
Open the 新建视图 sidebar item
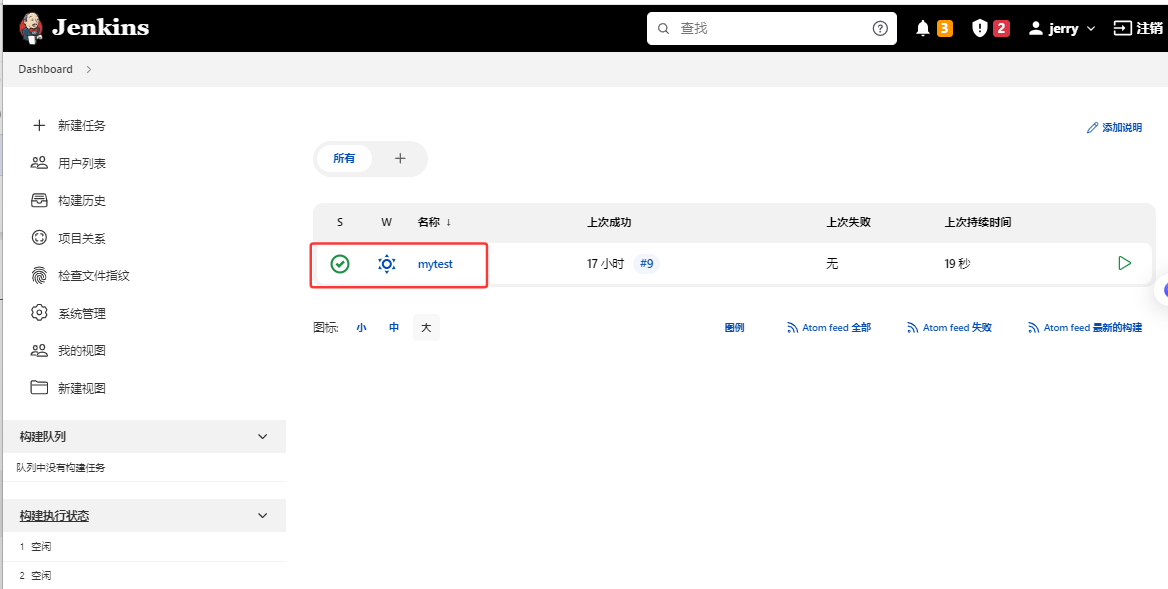coord(82,388)
